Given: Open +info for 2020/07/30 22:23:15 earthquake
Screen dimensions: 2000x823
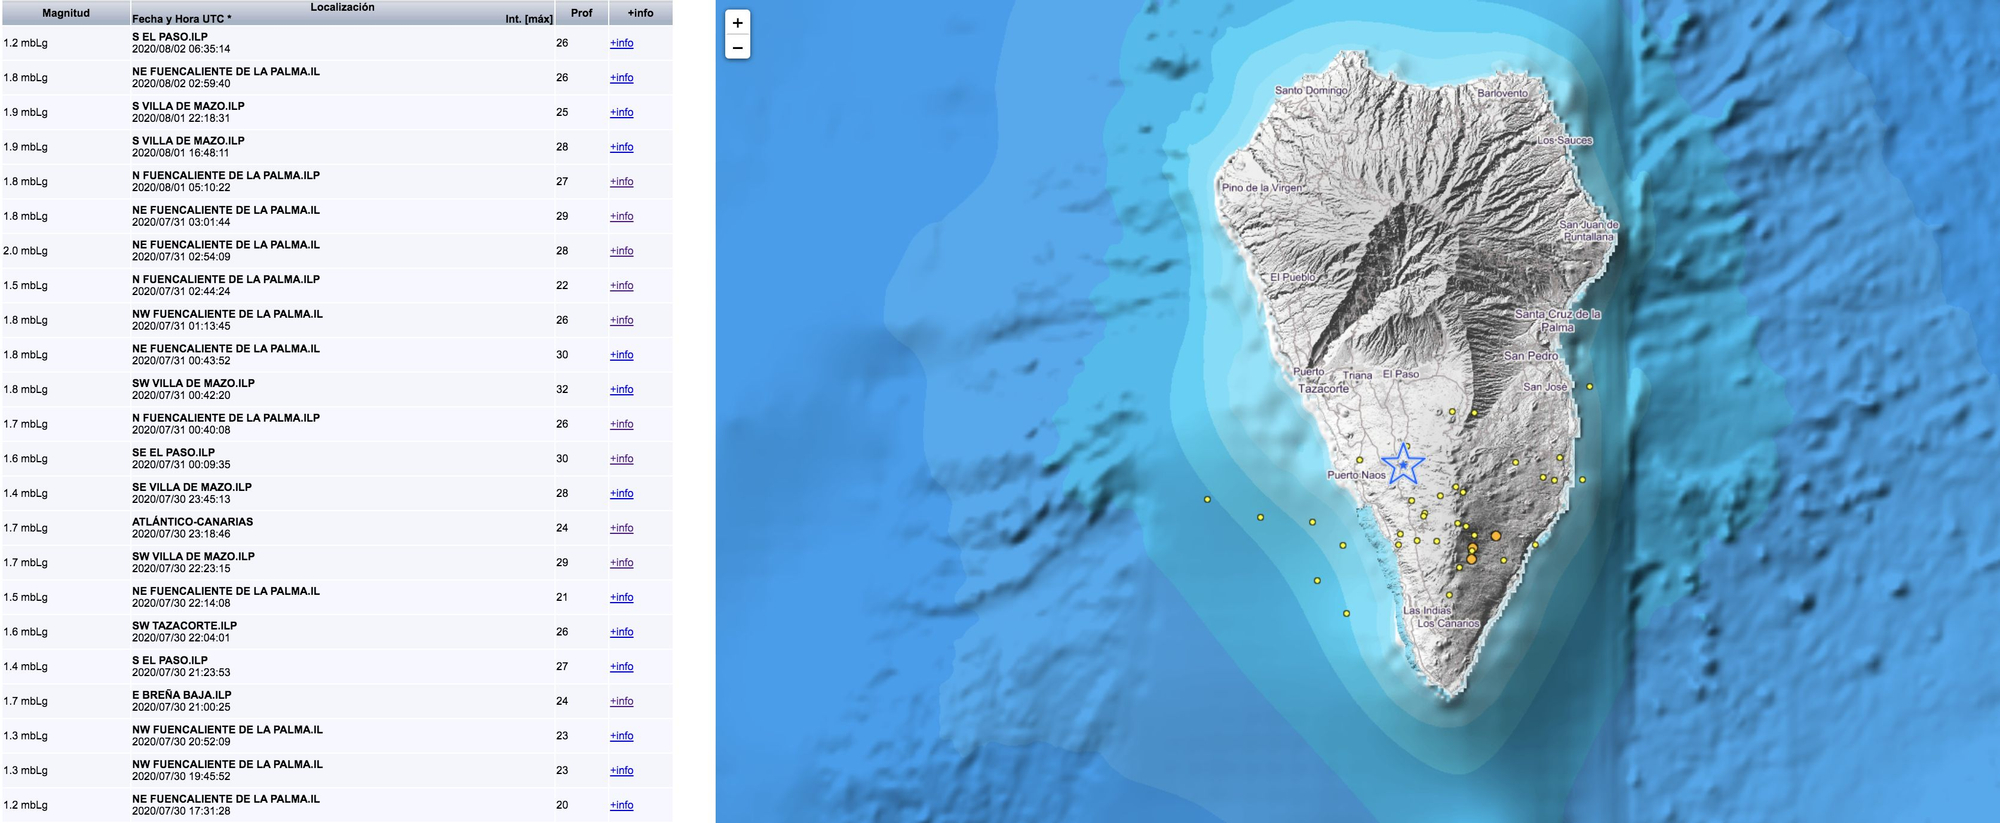Looking at the screenshot, I should [x=622, y=563].
